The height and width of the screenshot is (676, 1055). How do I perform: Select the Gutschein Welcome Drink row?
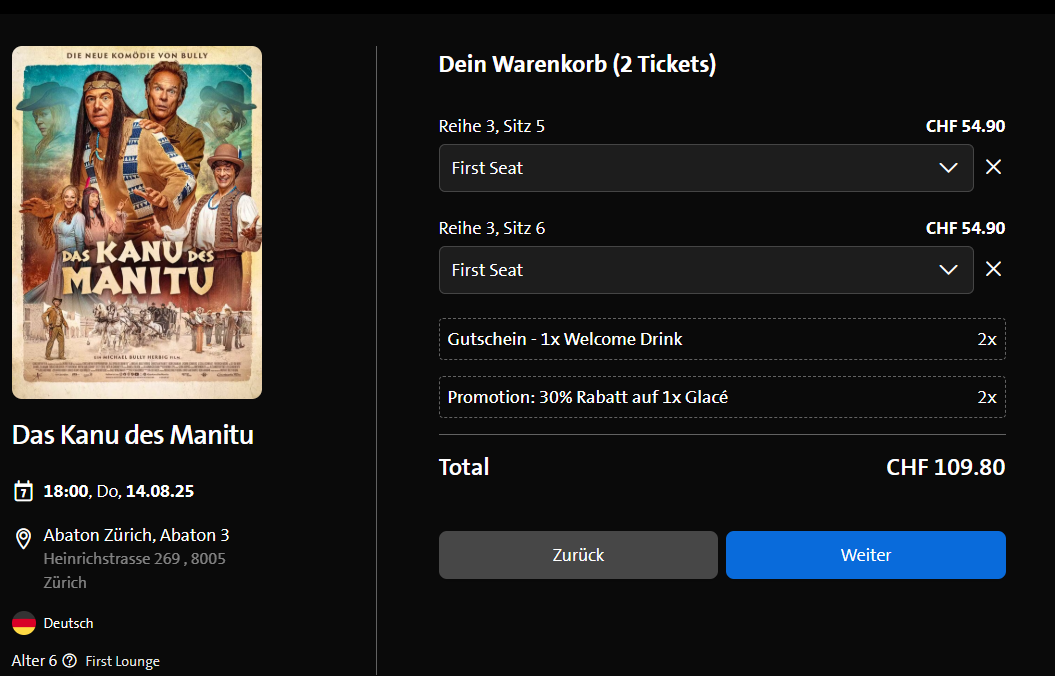[721, 339]
